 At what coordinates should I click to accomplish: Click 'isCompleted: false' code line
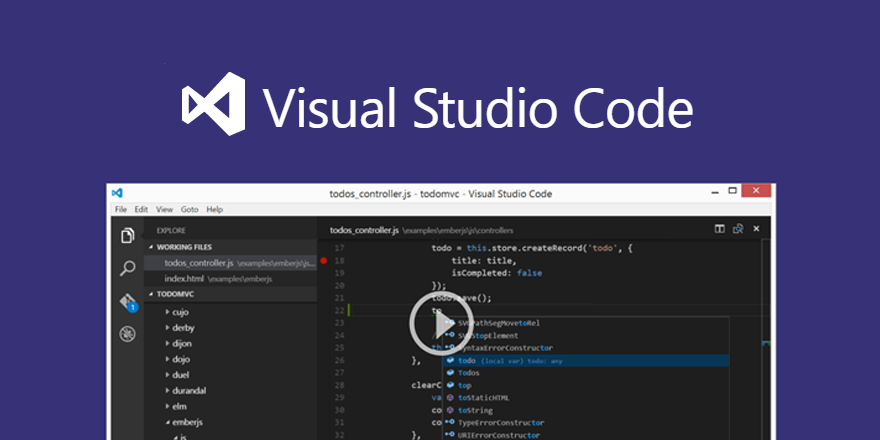tap(497, 273)
